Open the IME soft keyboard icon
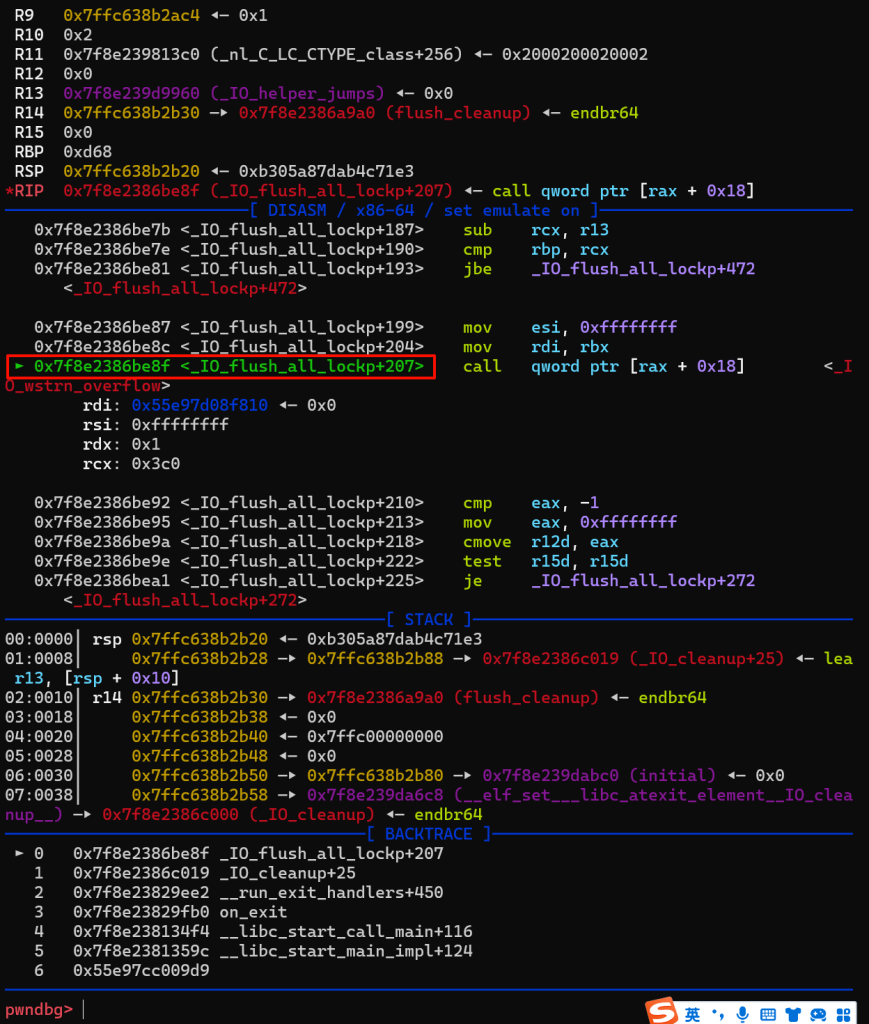869x1024 pixels. click(768, 1011)
